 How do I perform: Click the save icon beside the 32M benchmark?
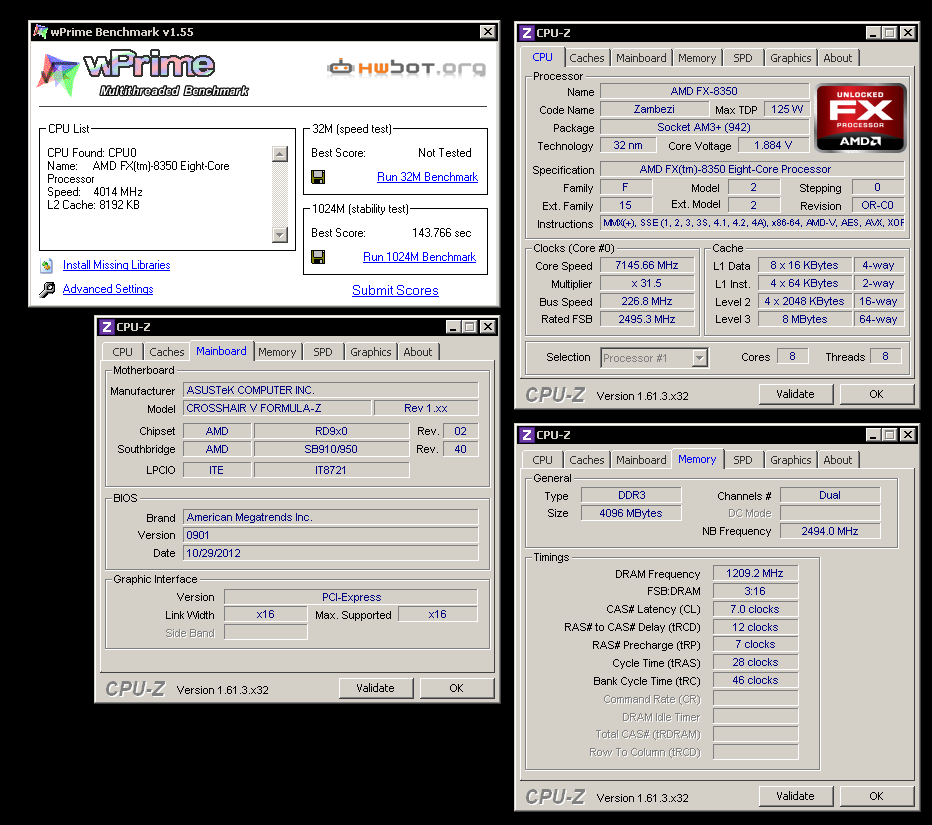pos(318,177)
